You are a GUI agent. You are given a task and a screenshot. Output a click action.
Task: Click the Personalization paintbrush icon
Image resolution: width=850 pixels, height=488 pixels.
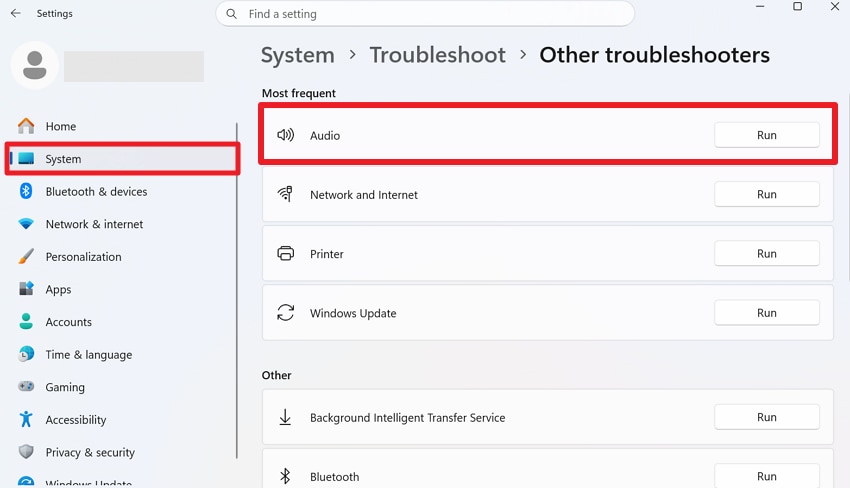(25, 256)
